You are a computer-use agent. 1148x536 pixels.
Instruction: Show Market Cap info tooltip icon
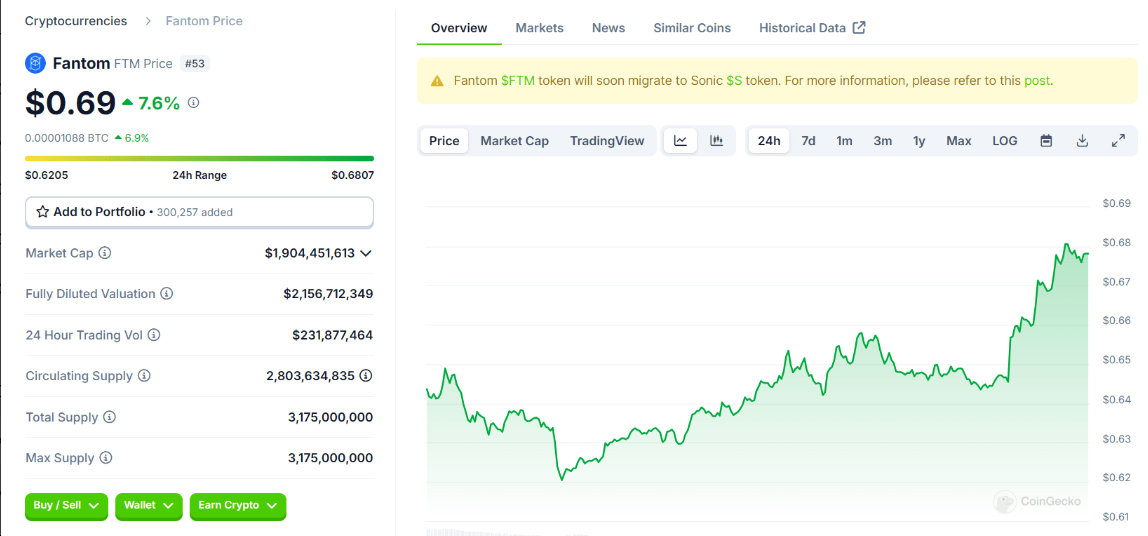click(x=105, y=253)
